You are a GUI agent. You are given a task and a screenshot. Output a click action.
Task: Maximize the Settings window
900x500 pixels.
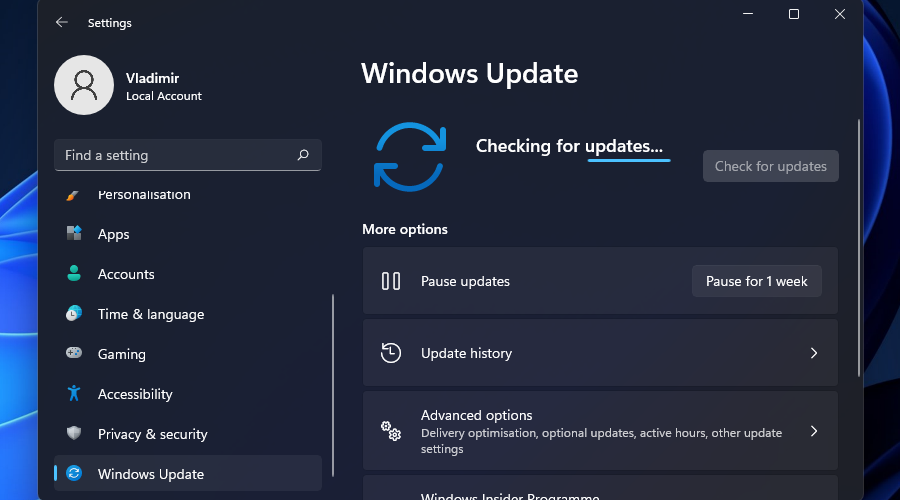(x=794, y=14)
